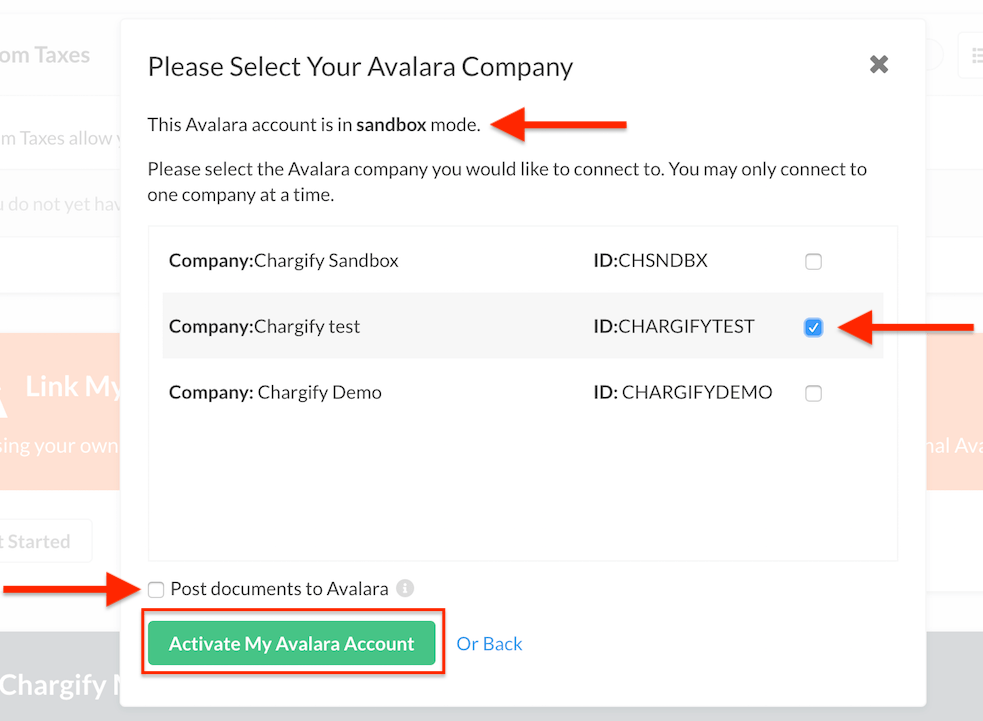Screen dimensions: 983x721
Task: Click the Link My account orange panel
Action: click(x=60, y=411)
